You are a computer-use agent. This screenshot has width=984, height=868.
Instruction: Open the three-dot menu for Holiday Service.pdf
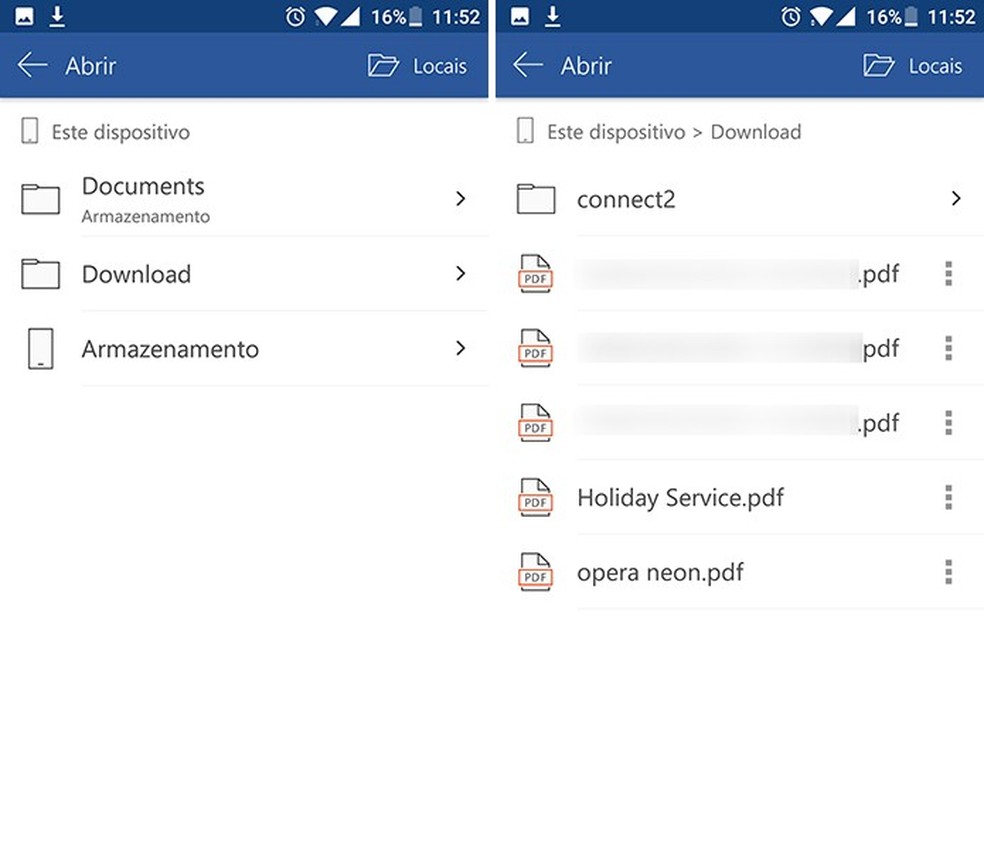(947, 497)
